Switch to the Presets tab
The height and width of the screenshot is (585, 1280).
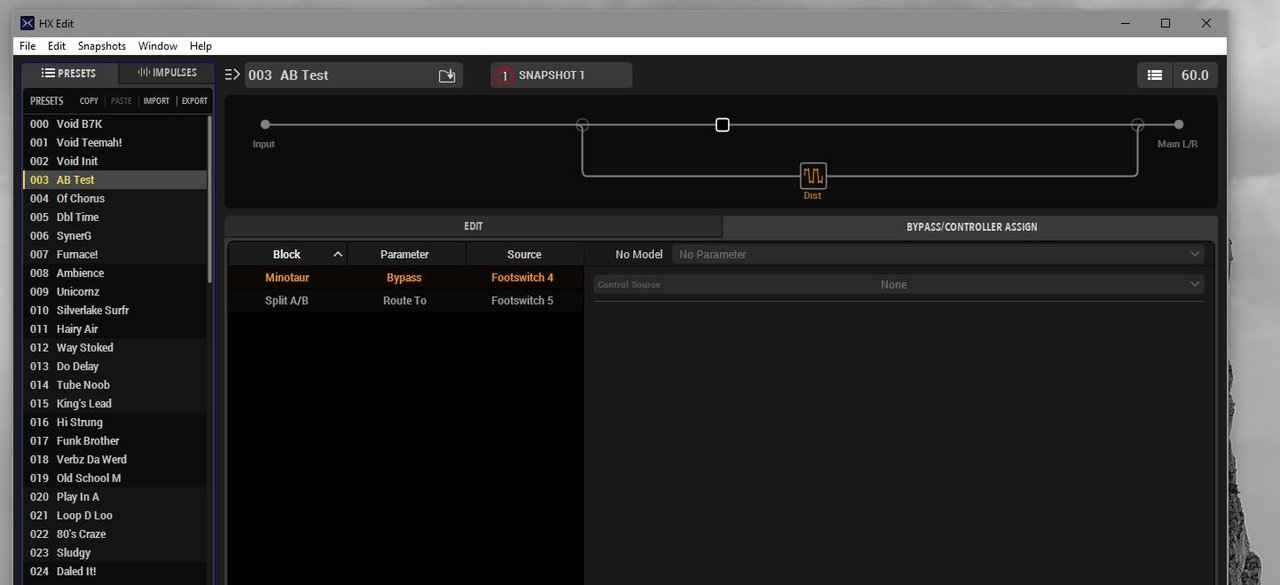[x=70, y=73]
